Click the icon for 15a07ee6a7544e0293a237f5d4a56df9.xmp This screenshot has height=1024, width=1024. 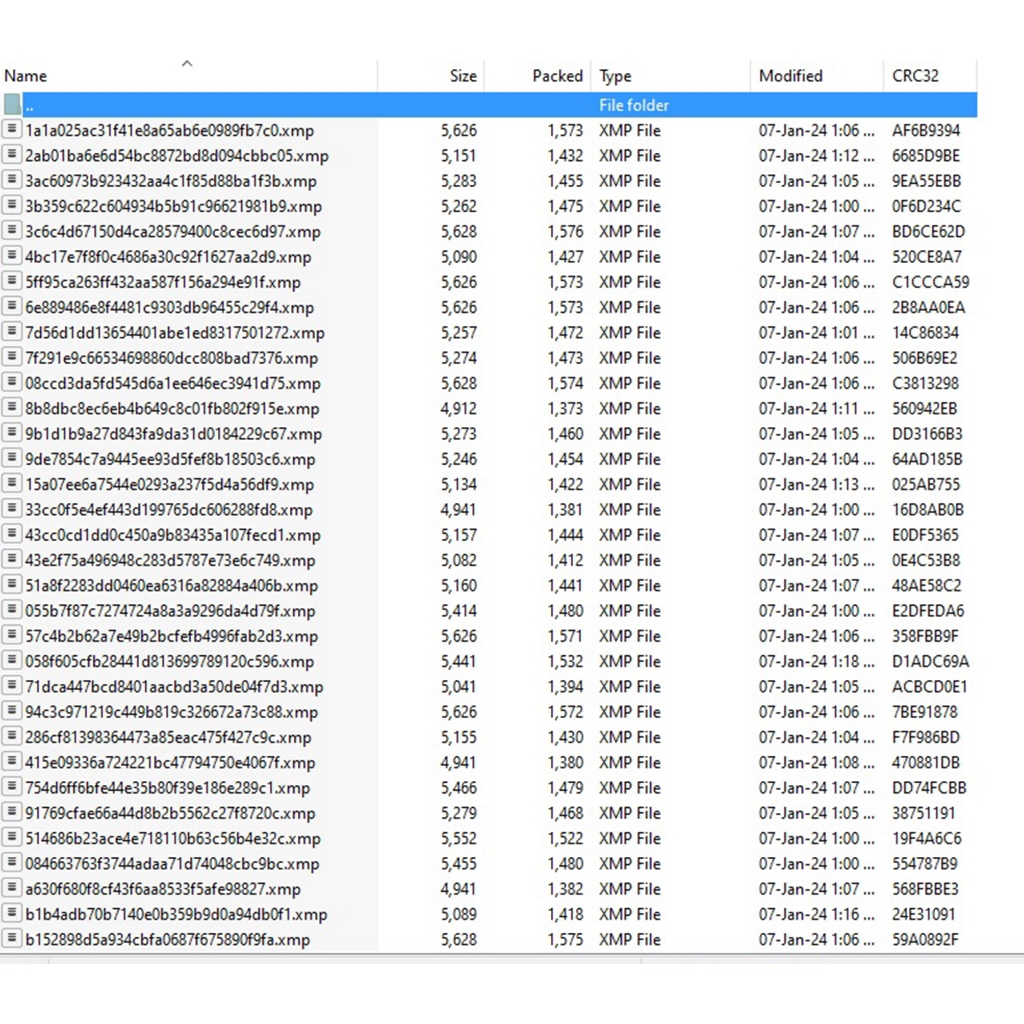coord(12,484)
